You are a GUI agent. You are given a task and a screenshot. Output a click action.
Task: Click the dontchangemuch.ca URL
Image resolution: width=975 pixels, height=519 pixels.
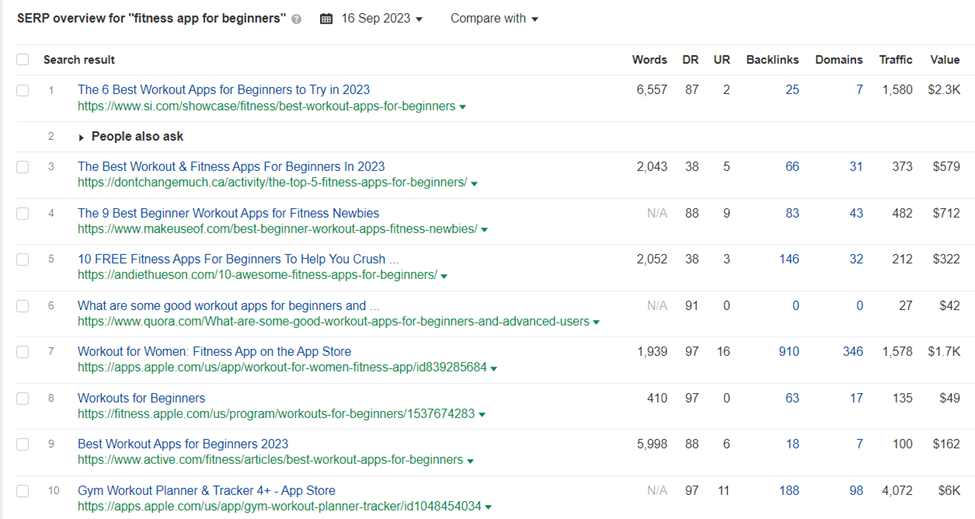click(272, 183)
